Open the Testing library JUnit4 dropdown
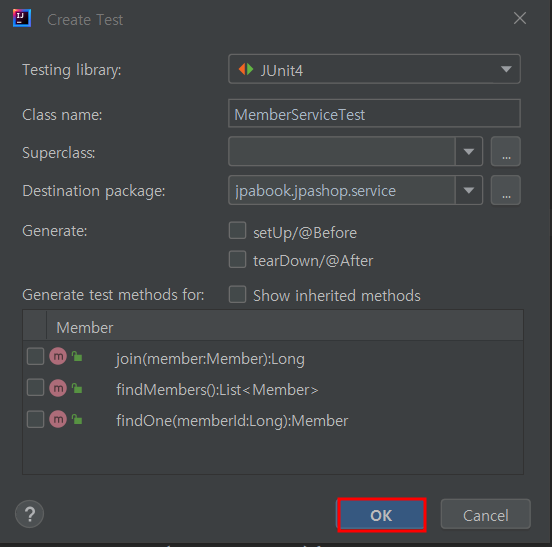 [x=374, y=69]
